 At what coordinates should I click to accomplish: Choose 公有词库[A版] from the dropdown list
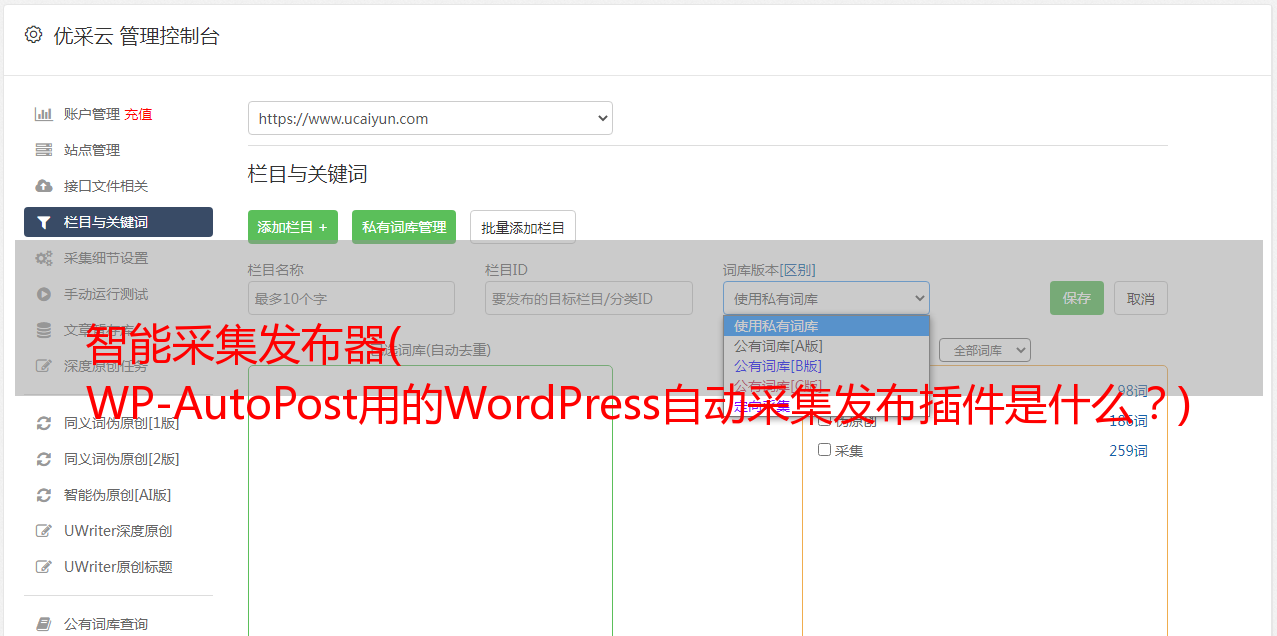coord(826,346)
